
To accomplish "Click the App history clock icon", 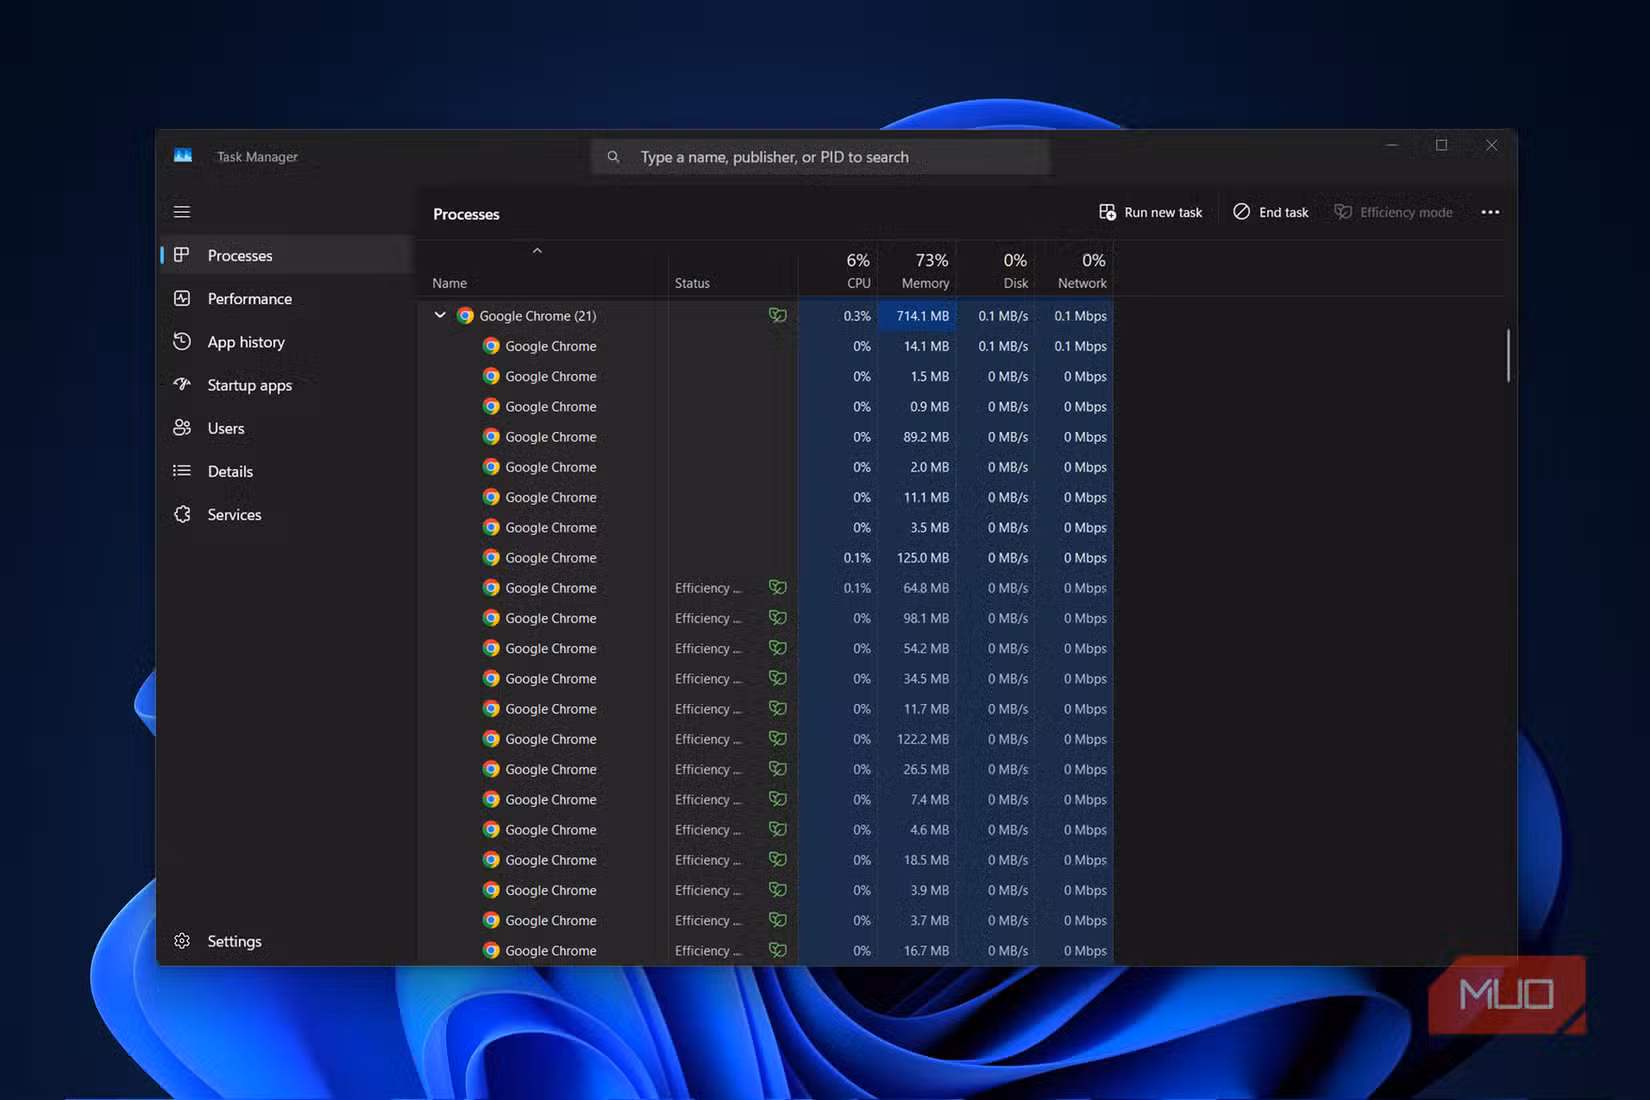I will coord(182,341).
